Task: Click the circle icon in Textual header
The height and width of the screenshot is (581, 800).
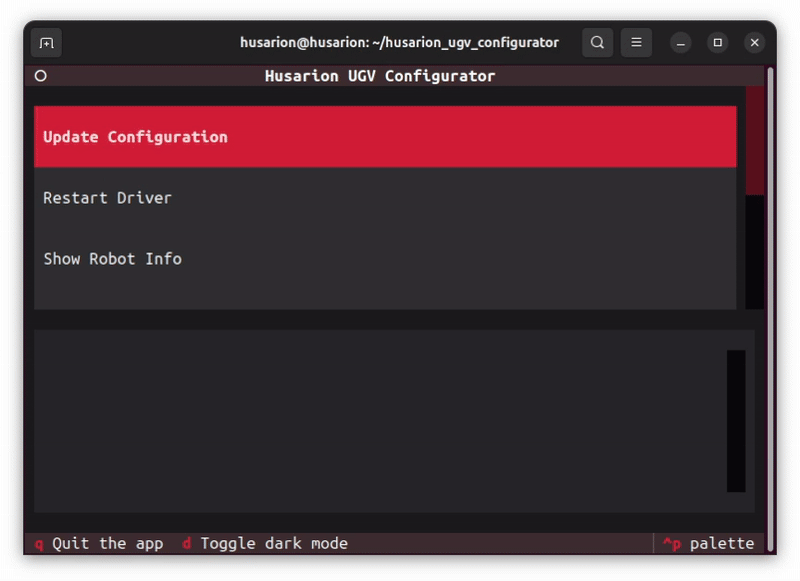Action: coord(41,76)
